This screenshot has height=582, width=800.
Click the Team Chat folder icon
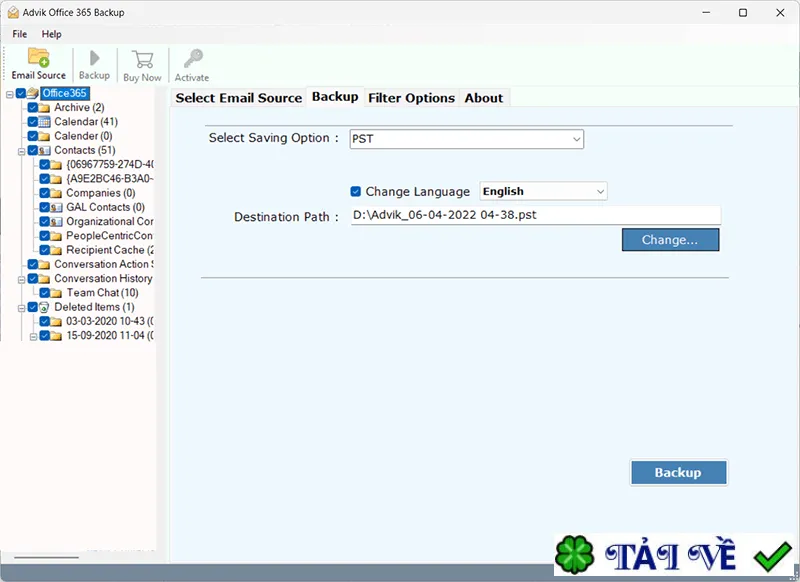(56, 293)
